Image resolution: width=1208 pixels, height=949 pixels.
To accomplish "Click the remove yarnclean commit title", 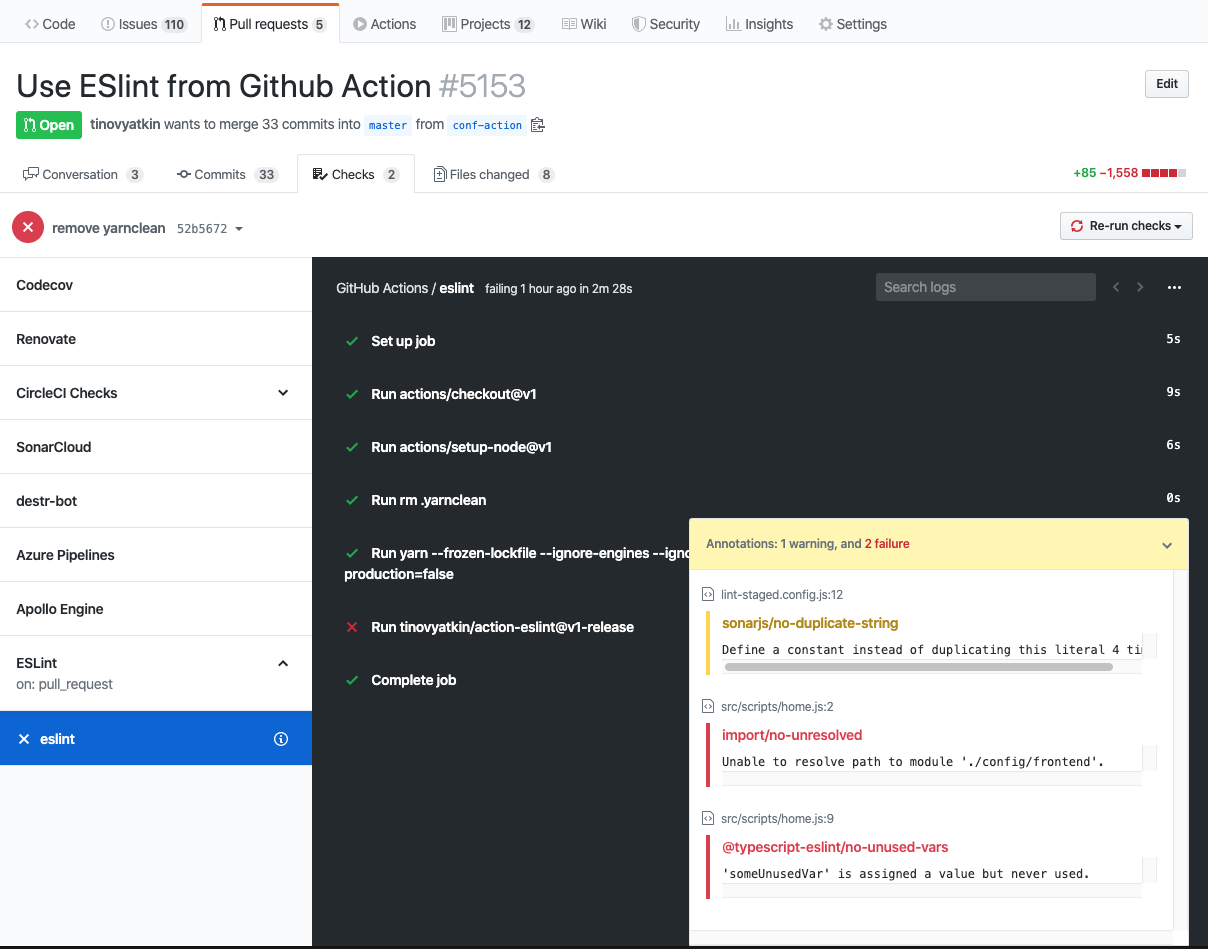I will click(x=109, y=228).
